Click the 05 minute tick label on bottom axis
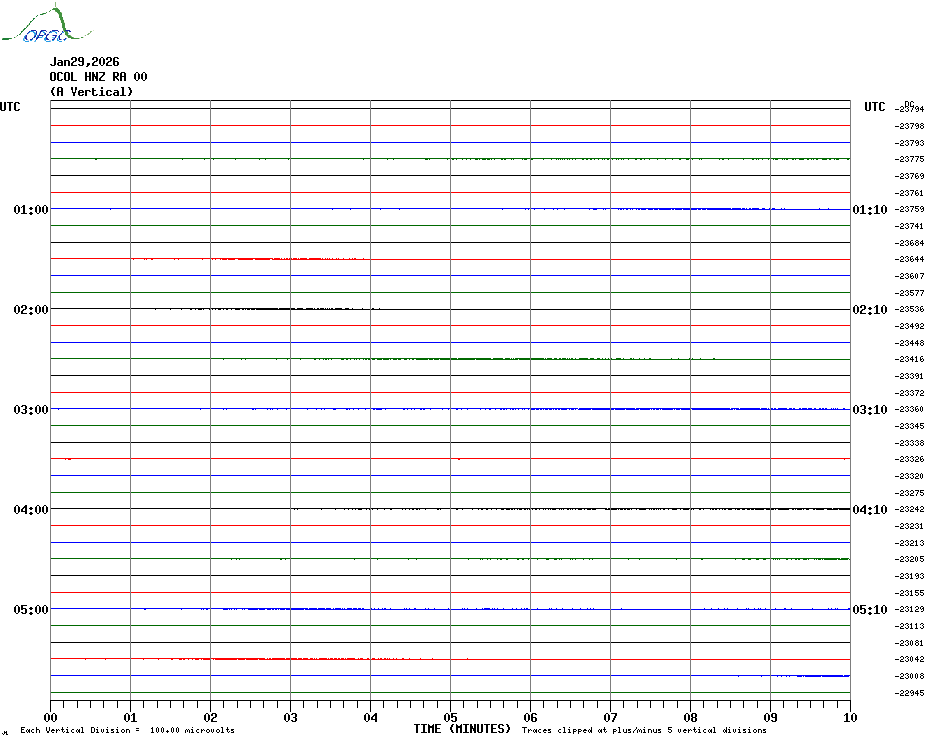The height and width of the screenshot is (744, 930). (x=450, y=717)
